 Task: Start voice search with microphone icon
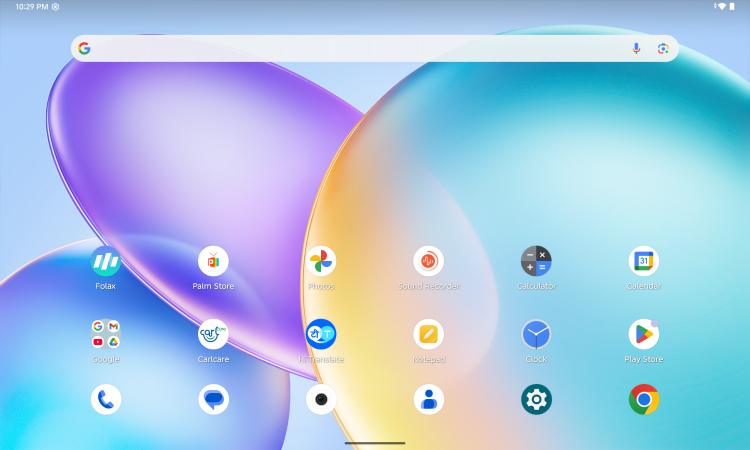pos(636,48)
